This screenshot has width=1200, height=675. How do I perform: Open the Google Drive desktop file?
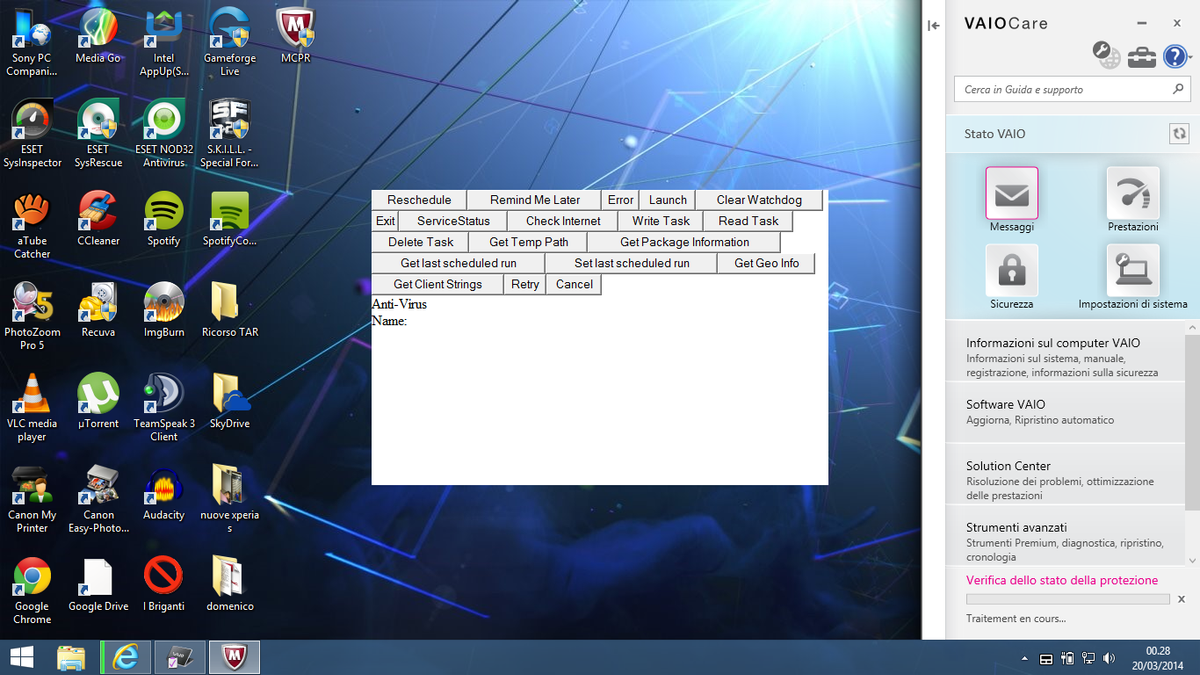point(98,584)
